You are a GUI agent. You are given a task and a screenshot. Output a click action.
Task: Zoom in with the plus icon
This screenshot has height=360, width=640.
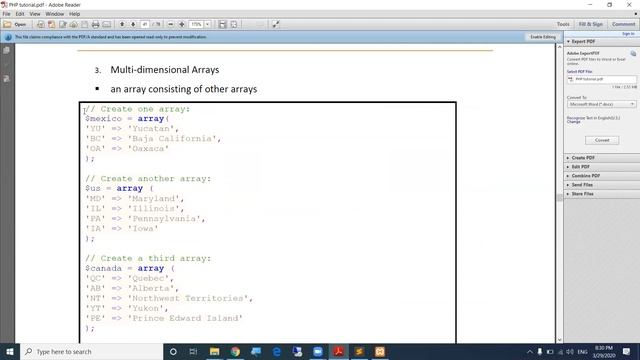click(182, 24)
